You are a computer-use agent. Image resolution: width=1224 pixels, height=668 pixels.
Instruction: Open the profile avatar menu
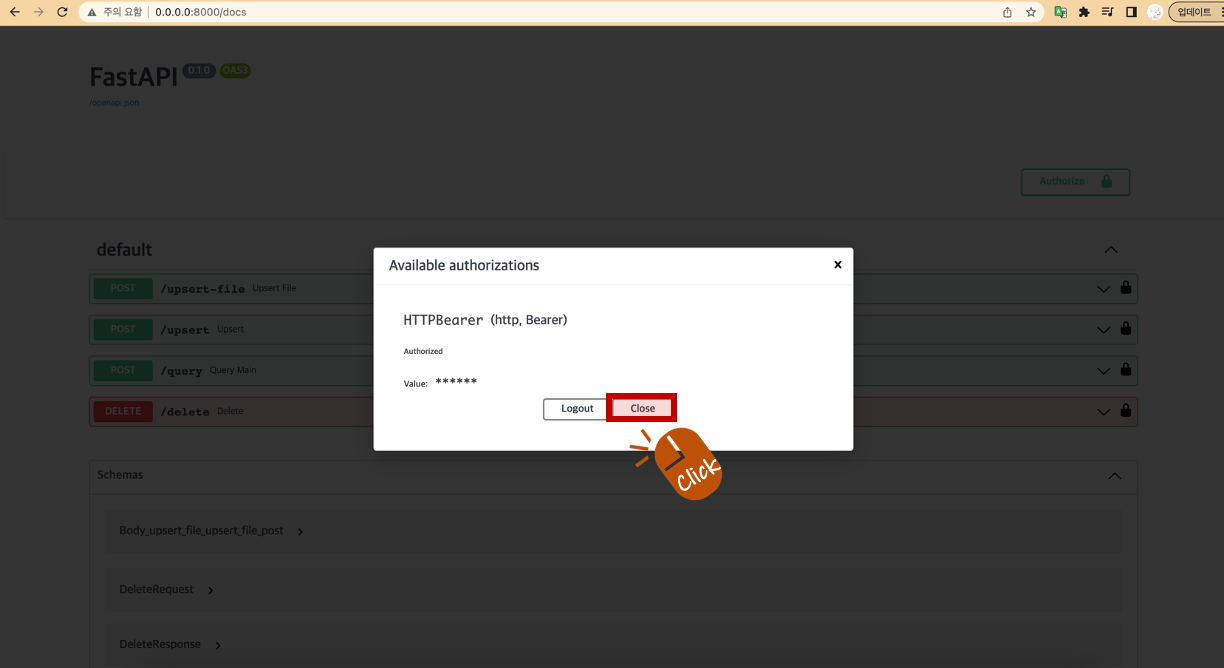coord(1155,12)
